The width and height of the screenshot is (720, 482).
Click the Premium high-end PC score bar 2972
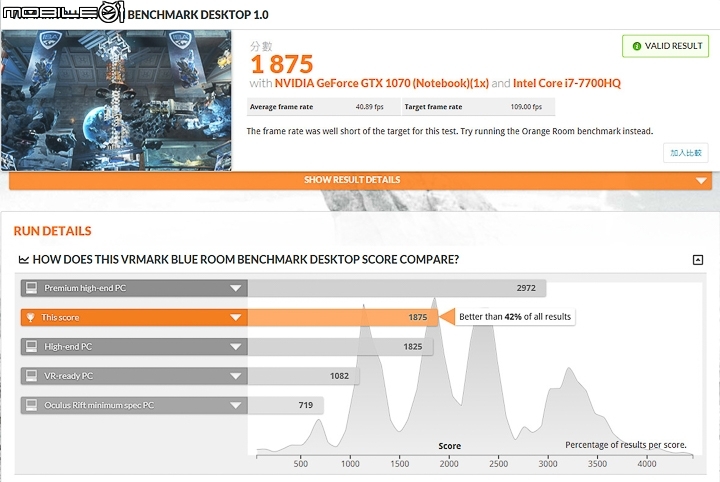397,288
